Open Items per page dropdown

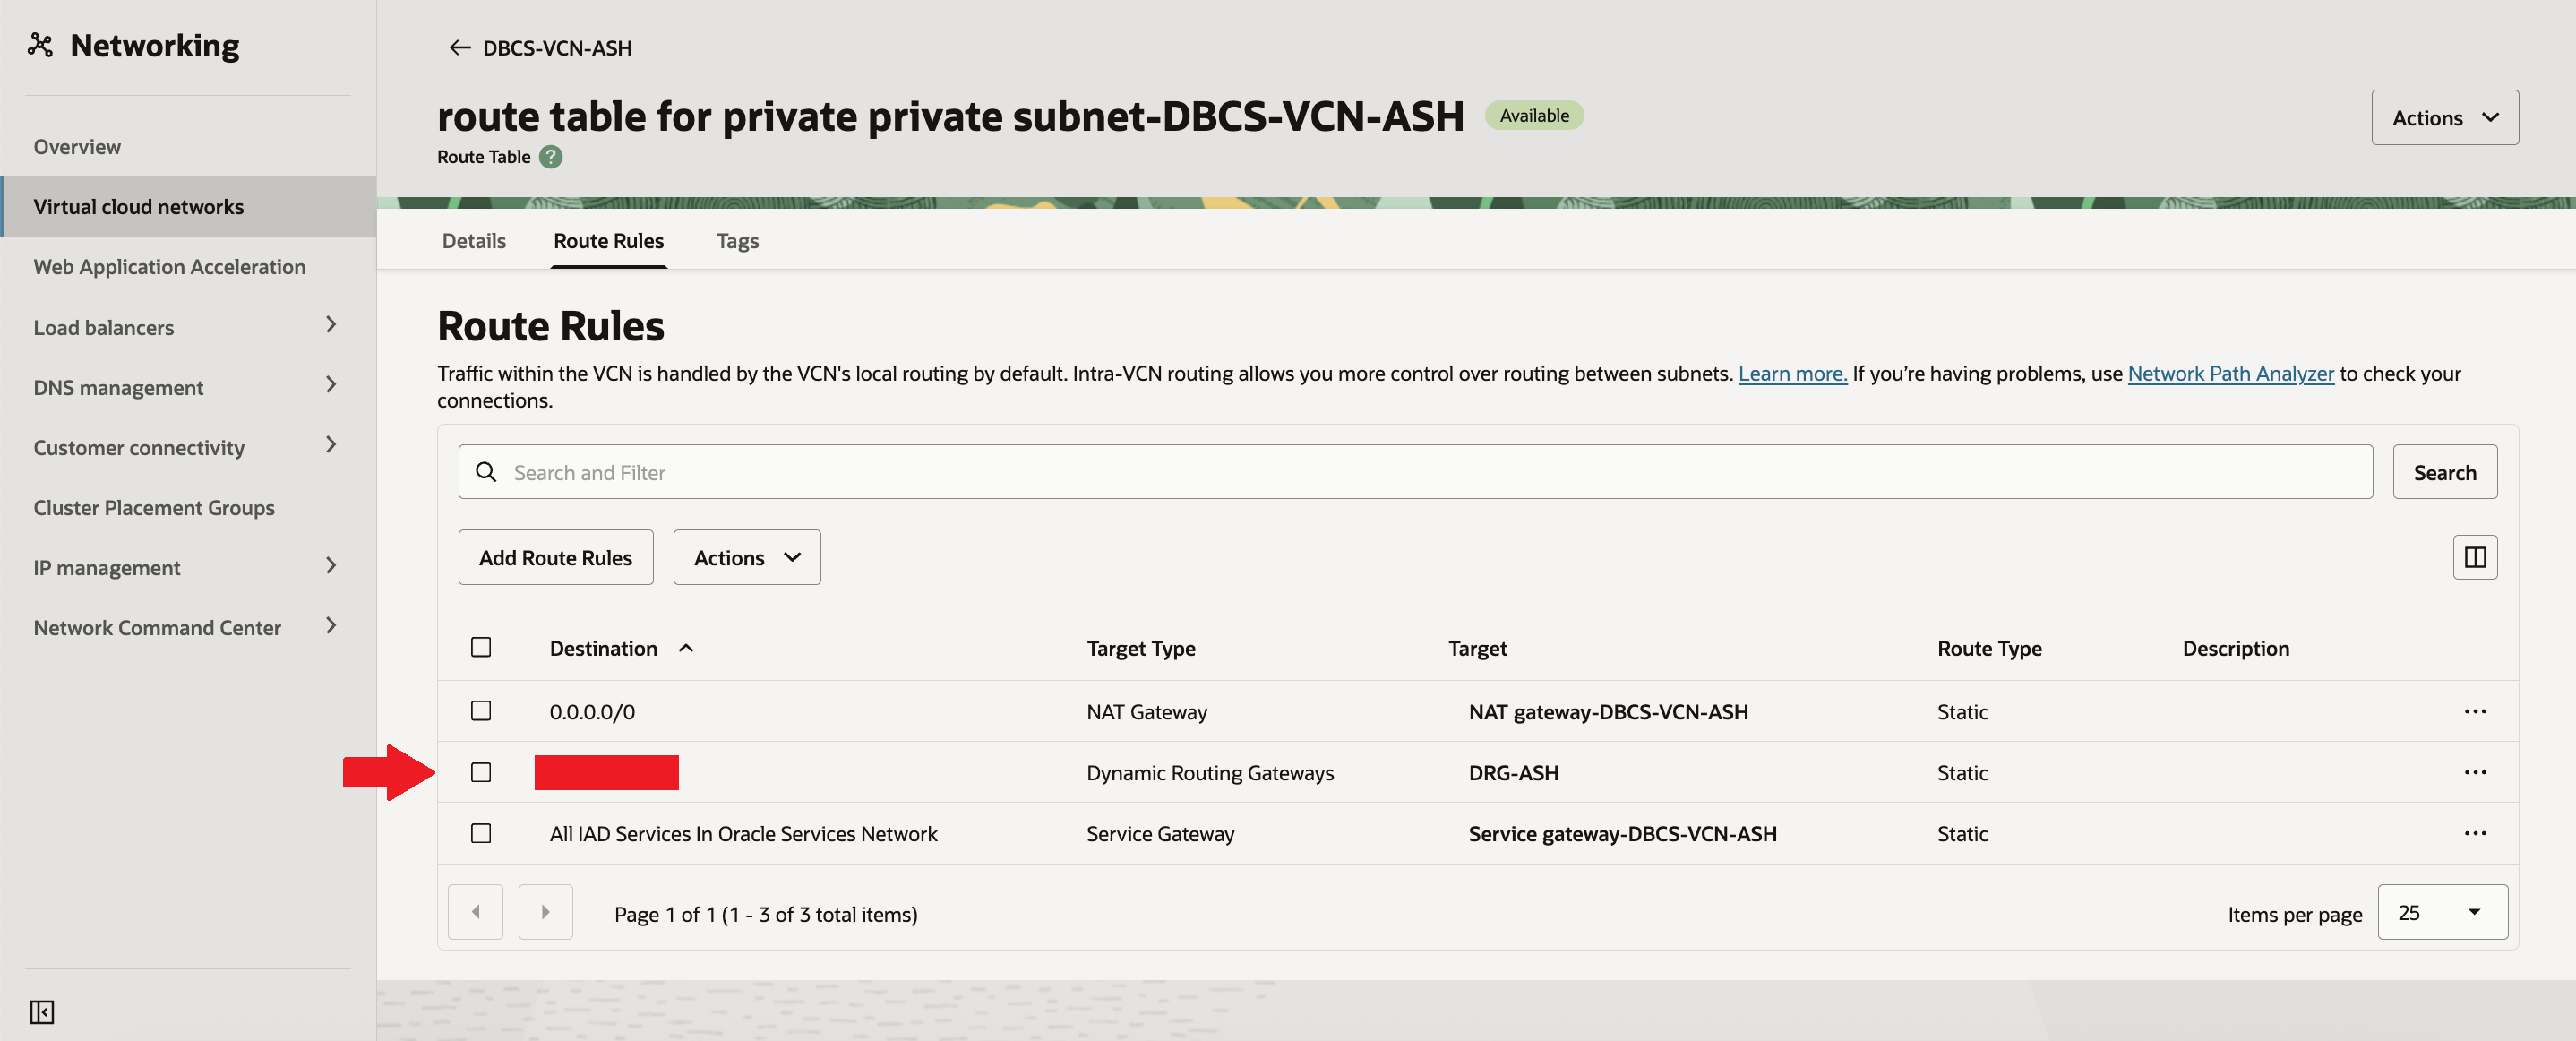click(2441, 912)
